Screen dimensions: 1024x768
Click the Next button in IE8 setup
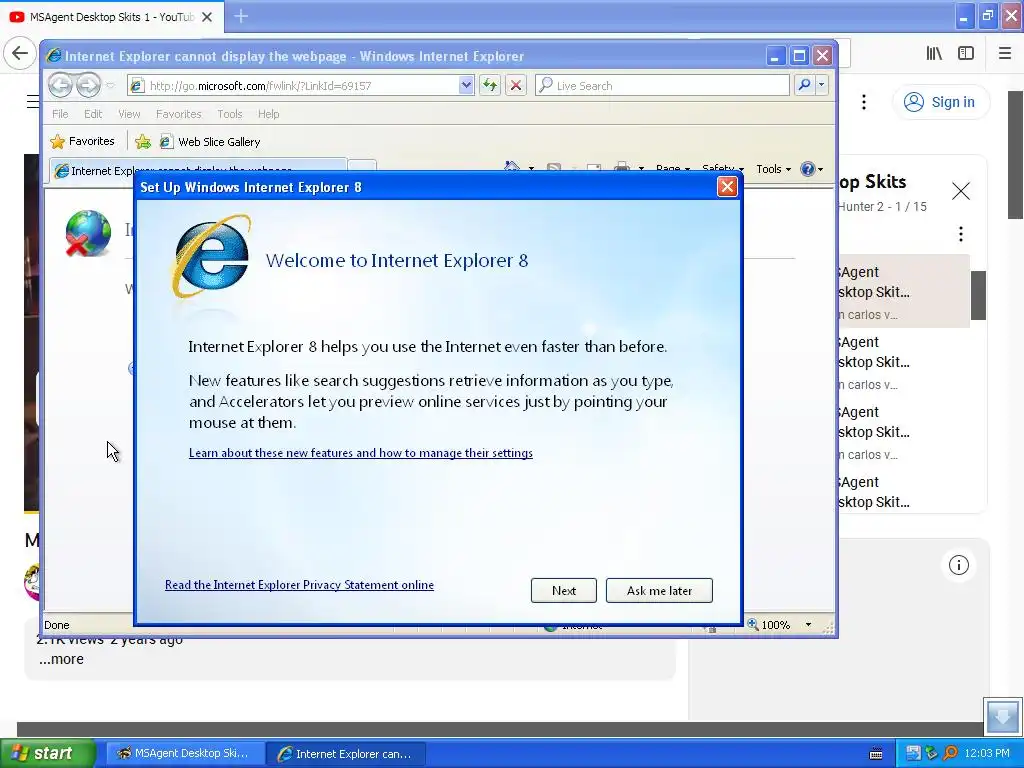click(x=564, y=590)
